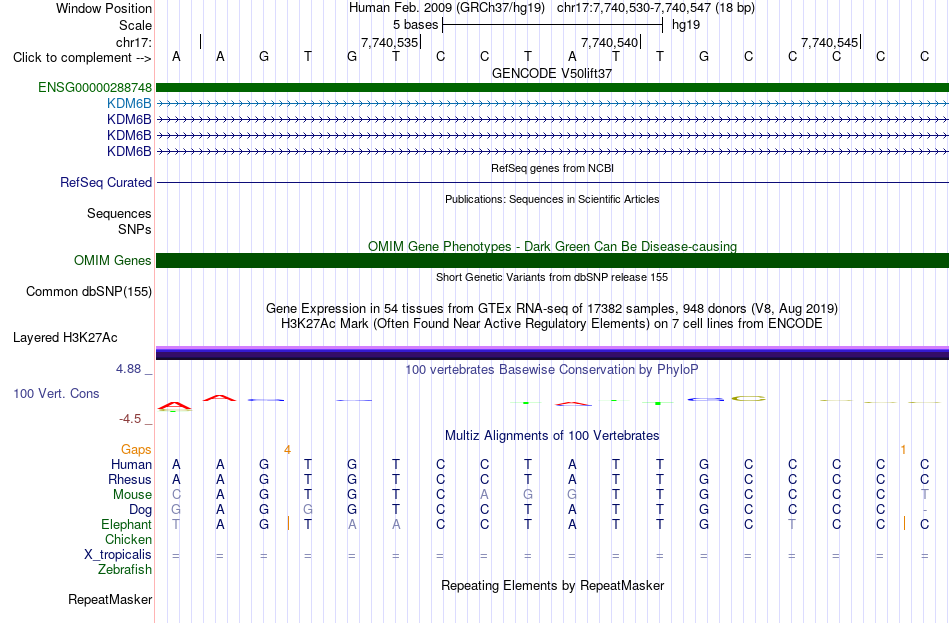The width and height of the screenshot is (950, 623).
Task: Click the Window Position label
Action: [104, 8]
